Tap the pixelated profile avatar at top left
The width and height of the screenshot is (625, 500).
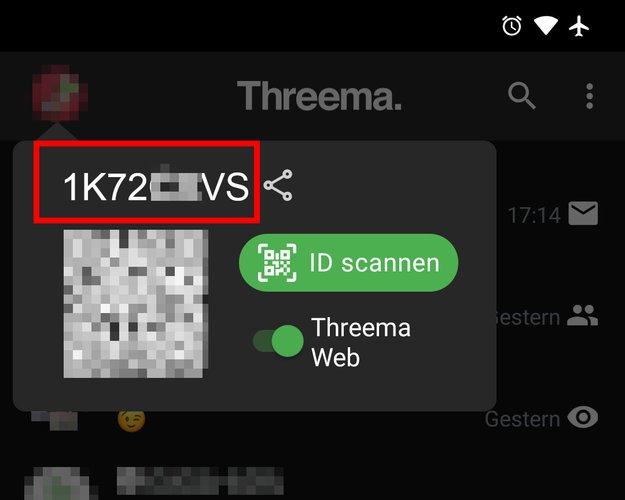click(60, 93)
